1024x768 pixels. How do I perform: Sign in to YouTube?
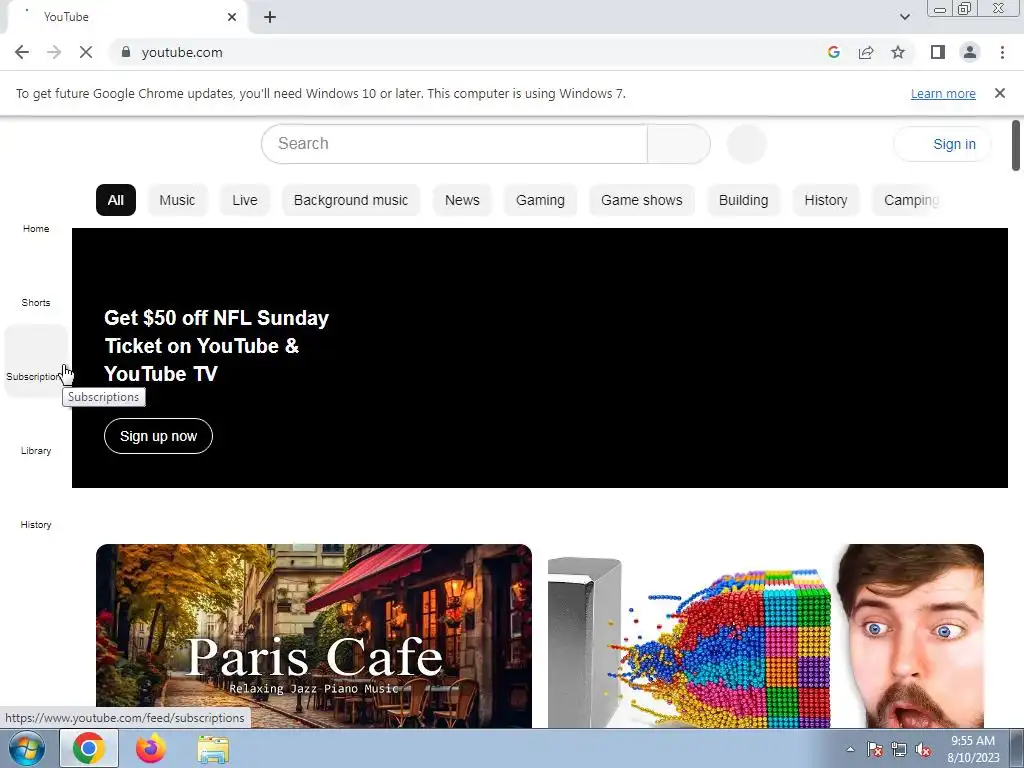942,144
